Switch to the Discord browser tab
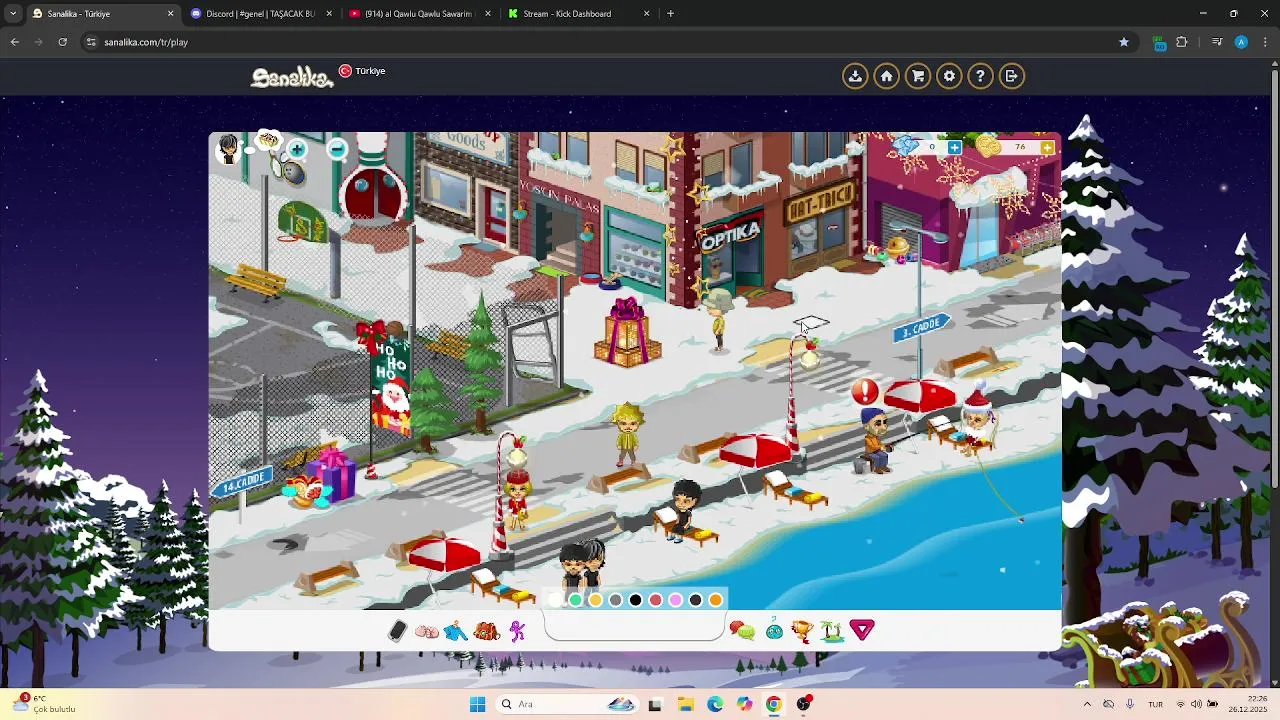The width and height of the screenshot is (1280, 720). pyautogui.click(x=261, y=14)
